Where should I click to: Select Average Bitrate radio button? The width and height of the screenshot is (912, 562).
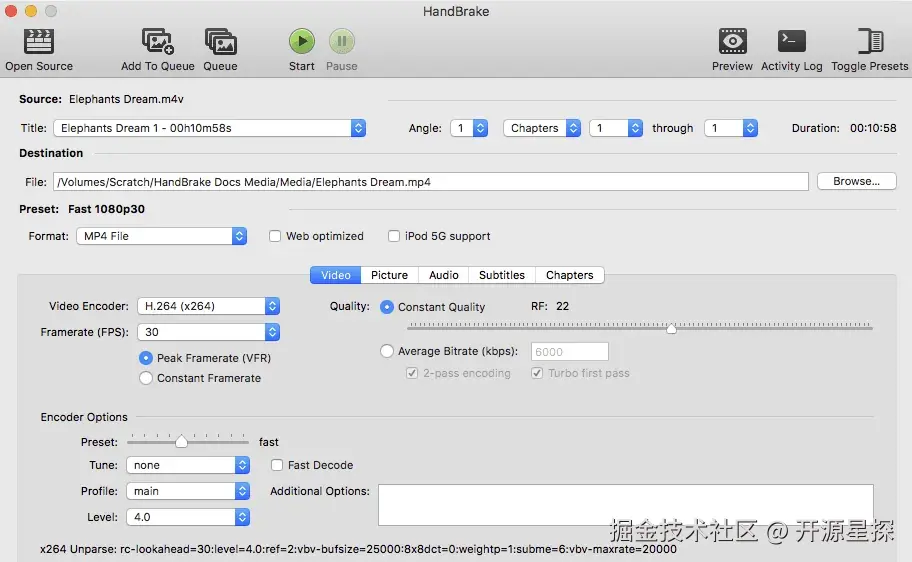point(387,351)
